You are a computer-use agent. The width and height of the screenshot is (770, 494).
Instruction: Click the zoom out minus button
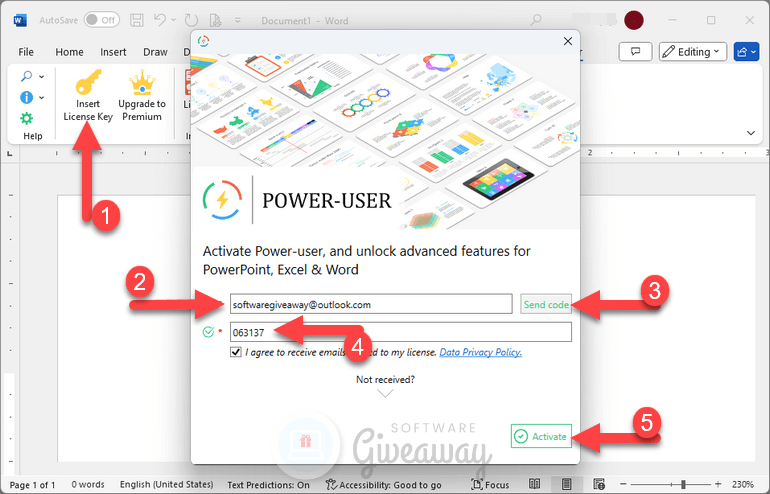click(623, 485)
